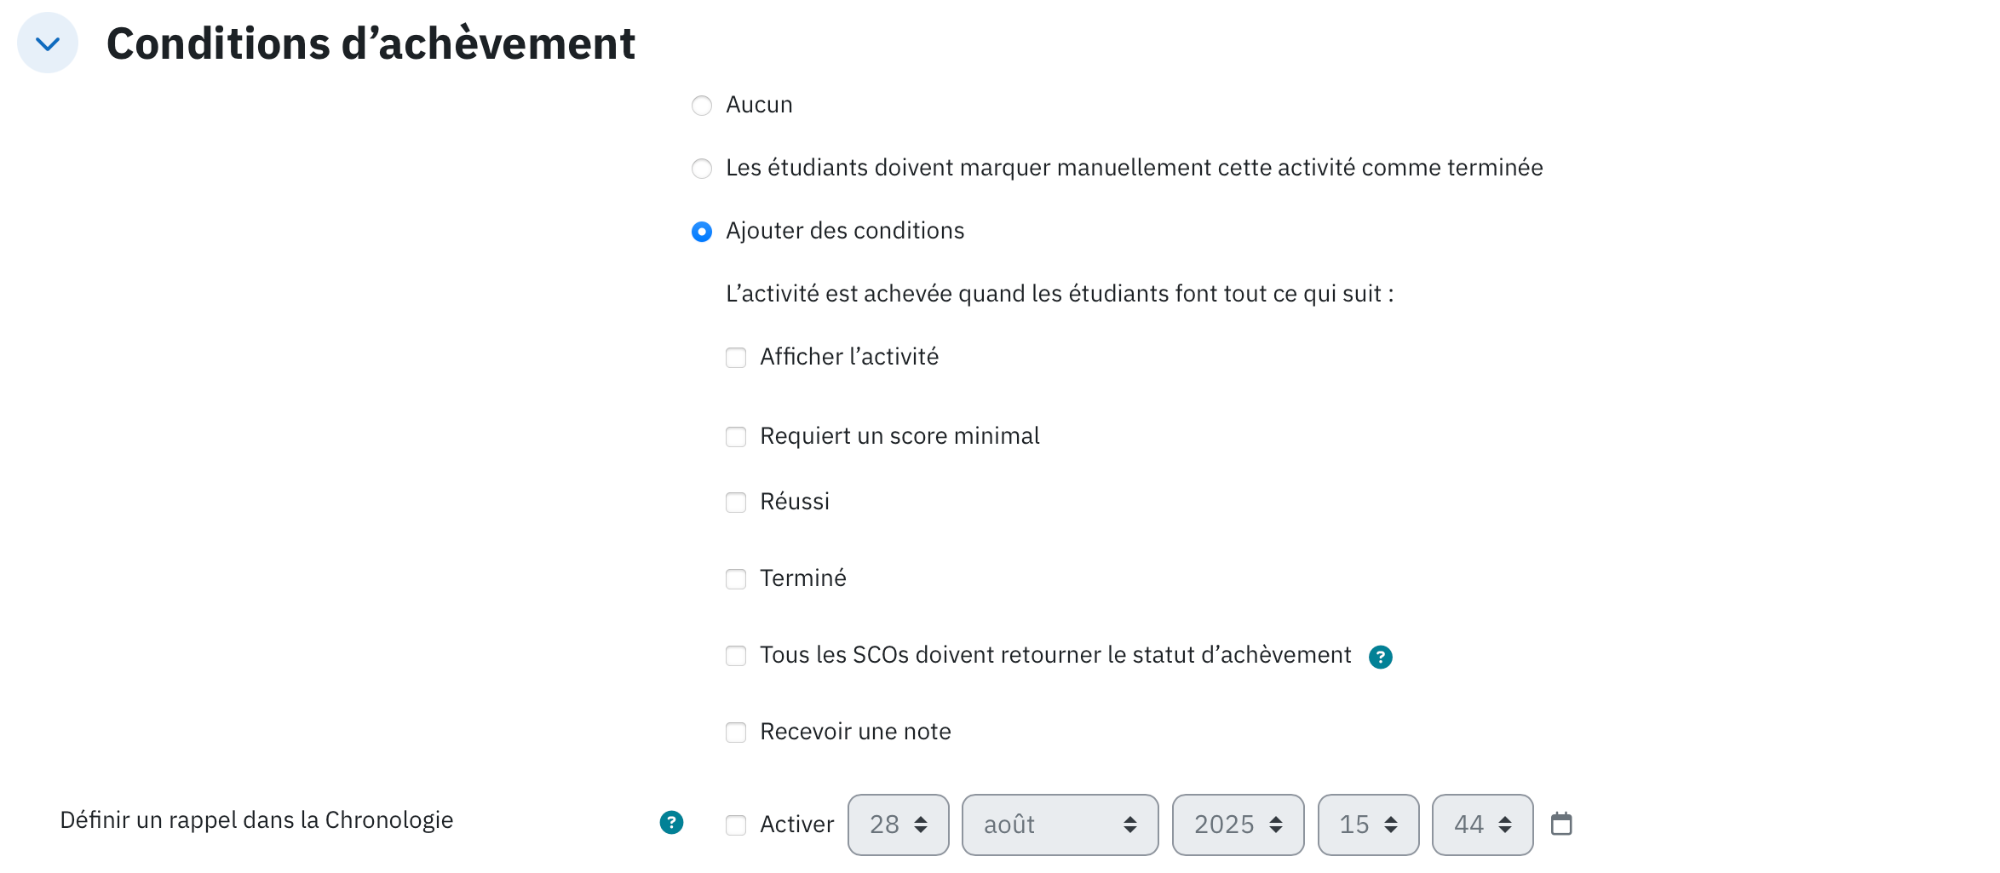Tick the Terminé checkbox
The image size is (2000, 873).
tap(736, 579)
